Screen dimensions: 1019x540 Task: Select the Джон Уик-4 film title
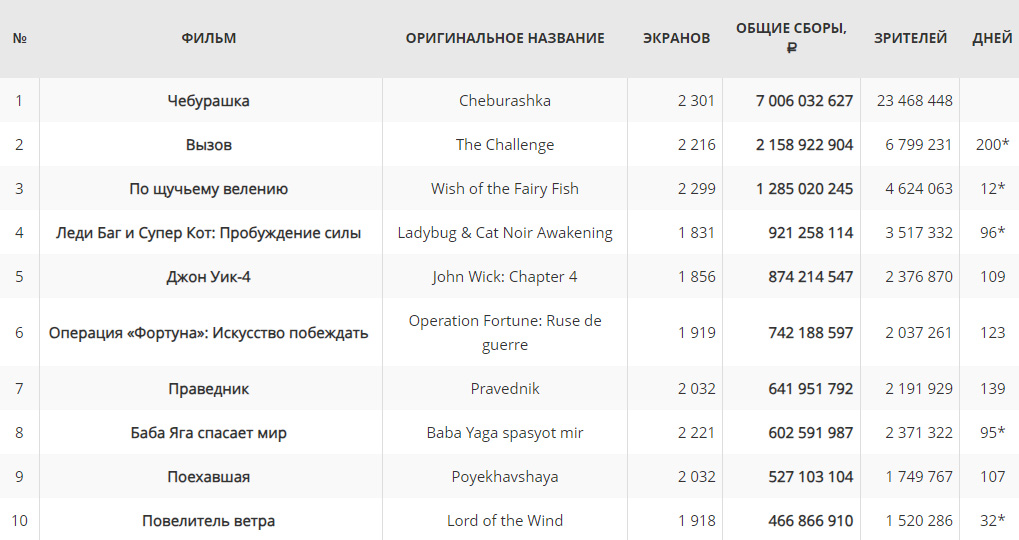click(208, 277)
